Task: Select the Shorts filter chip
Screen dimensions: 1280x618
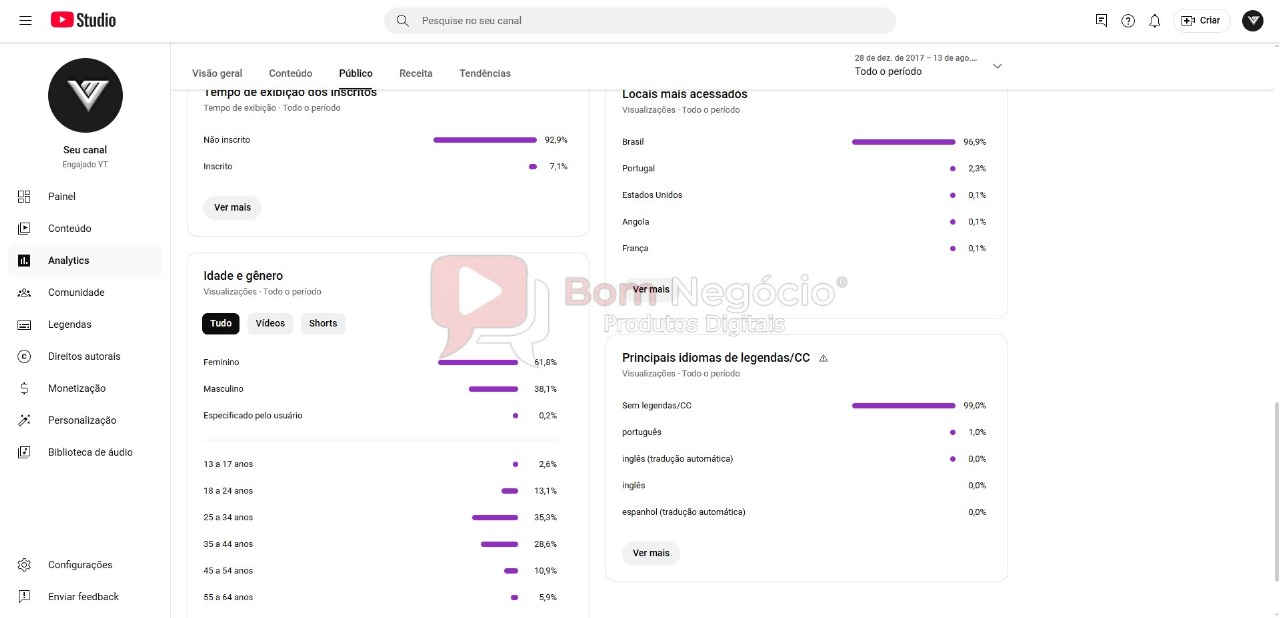Action: tap(323, 323)
